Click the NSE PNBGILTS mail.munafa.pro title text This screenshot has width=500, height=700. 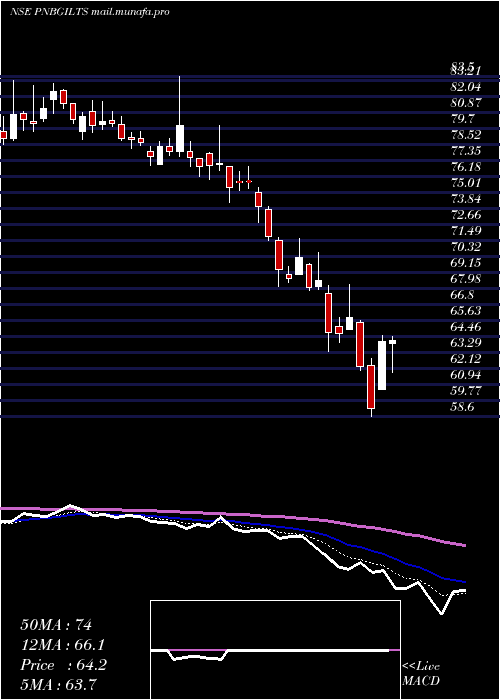click(x=89, y=12)
